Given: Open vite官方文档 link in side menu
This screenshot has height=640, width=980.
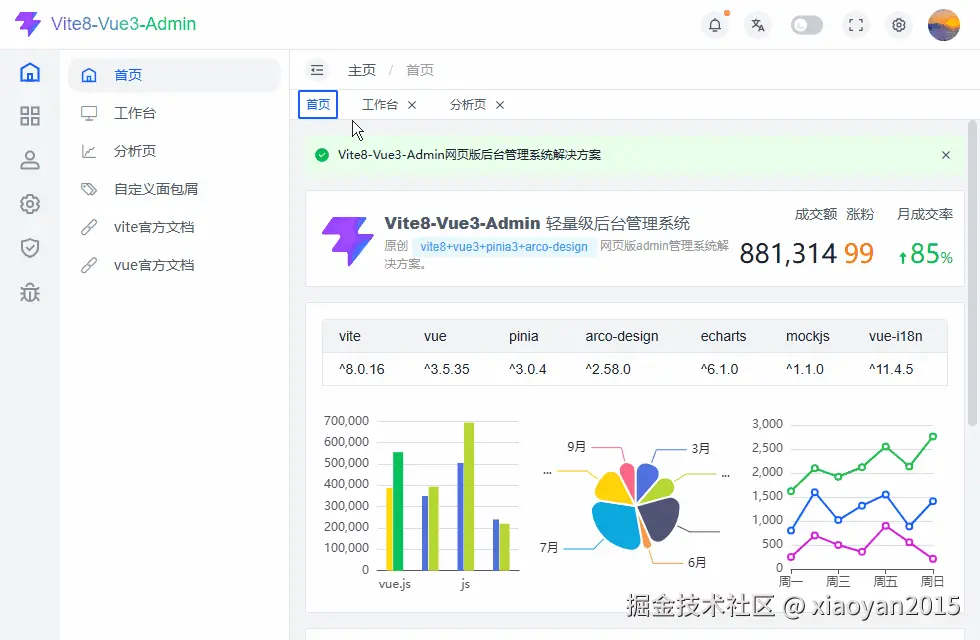Looking at the screenshot, I should [174, 228].
